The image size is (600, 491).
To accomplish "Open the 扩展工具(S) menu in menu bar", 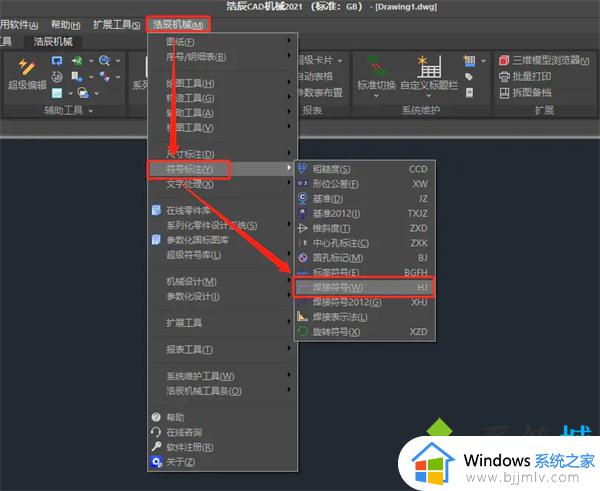I will (116, 25).
